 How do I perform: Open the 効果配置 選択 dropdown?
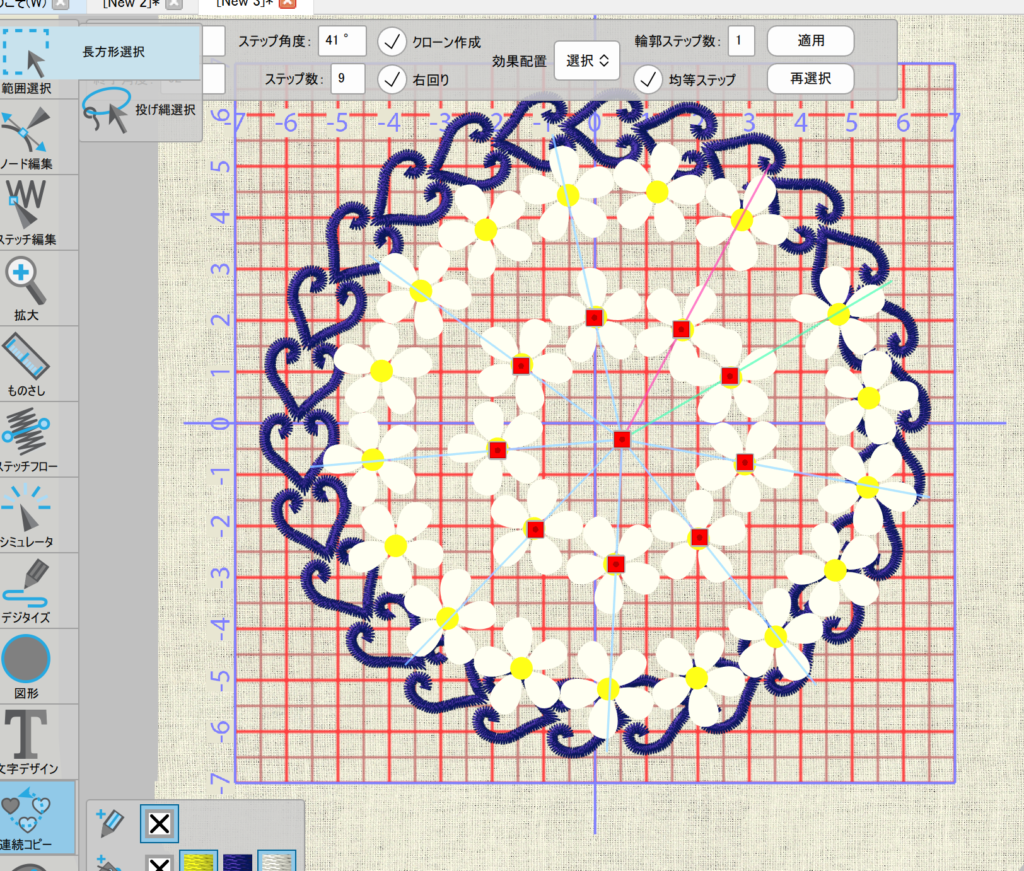[587, 61]
